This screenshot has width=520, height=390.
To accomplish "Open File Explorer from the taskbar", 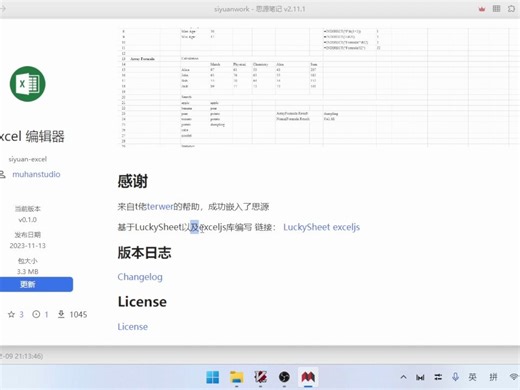I will tap(237, 377).
